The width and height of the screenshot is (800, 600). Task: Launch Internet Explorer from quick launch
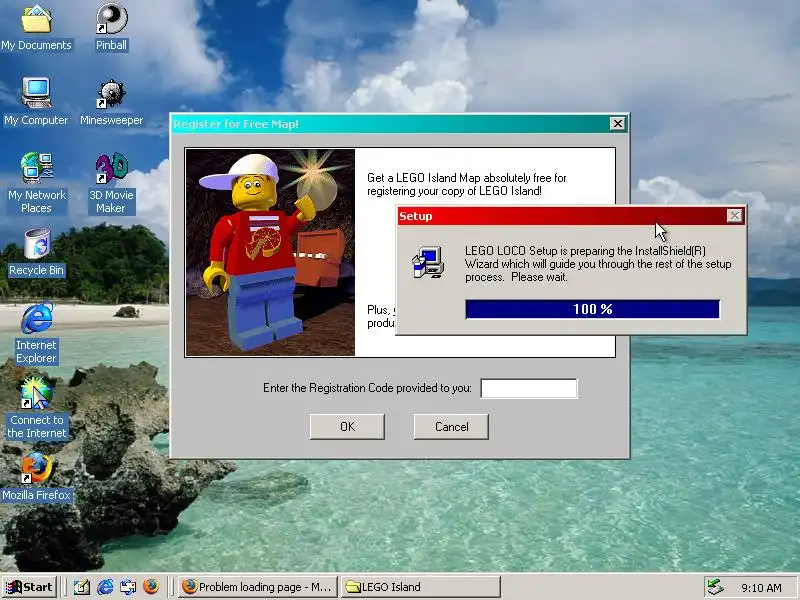pyautogui.click(x=105, y=587)
